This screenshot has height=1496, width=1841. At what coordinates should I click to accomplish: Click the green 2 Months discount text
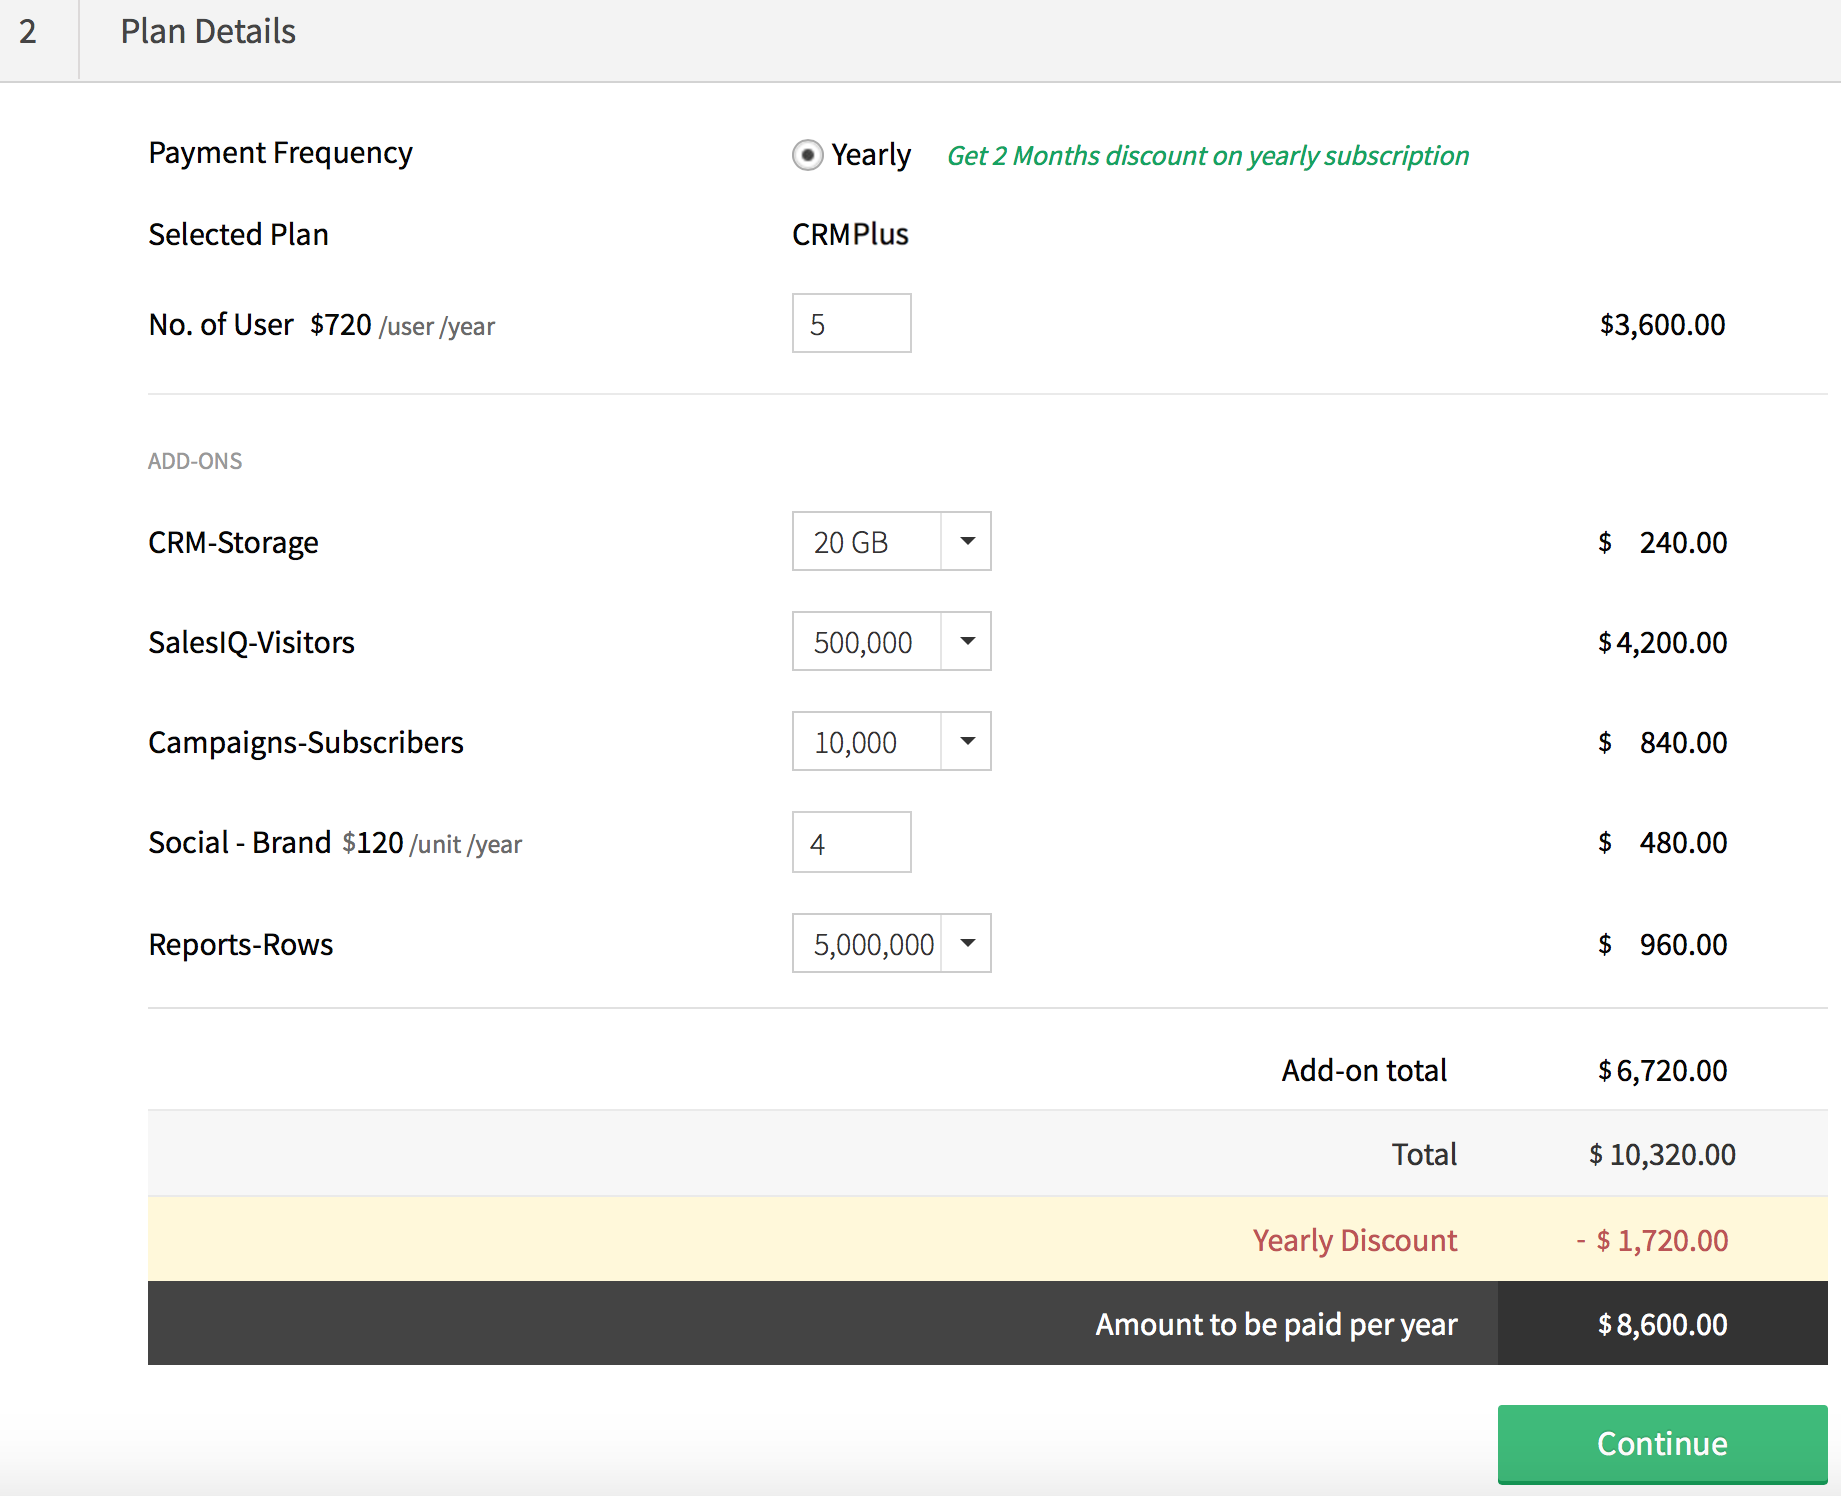coord(1207,156)
